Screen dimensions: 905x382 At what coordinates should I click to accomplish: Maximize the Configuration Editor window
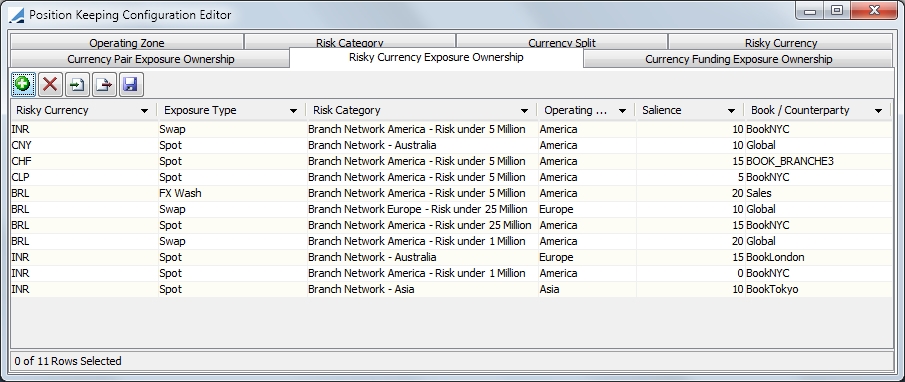pos(837,10)
